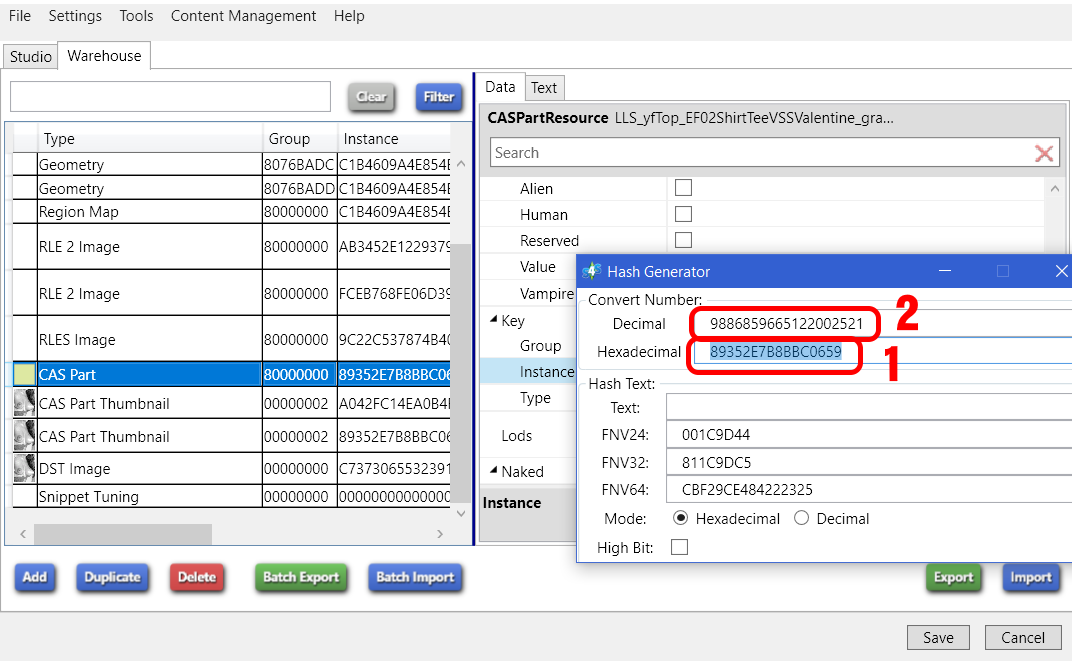Toggle the Alien checkbox
Image resolution: width=1072 pixels, height=661 pixels.
[683, 188]
